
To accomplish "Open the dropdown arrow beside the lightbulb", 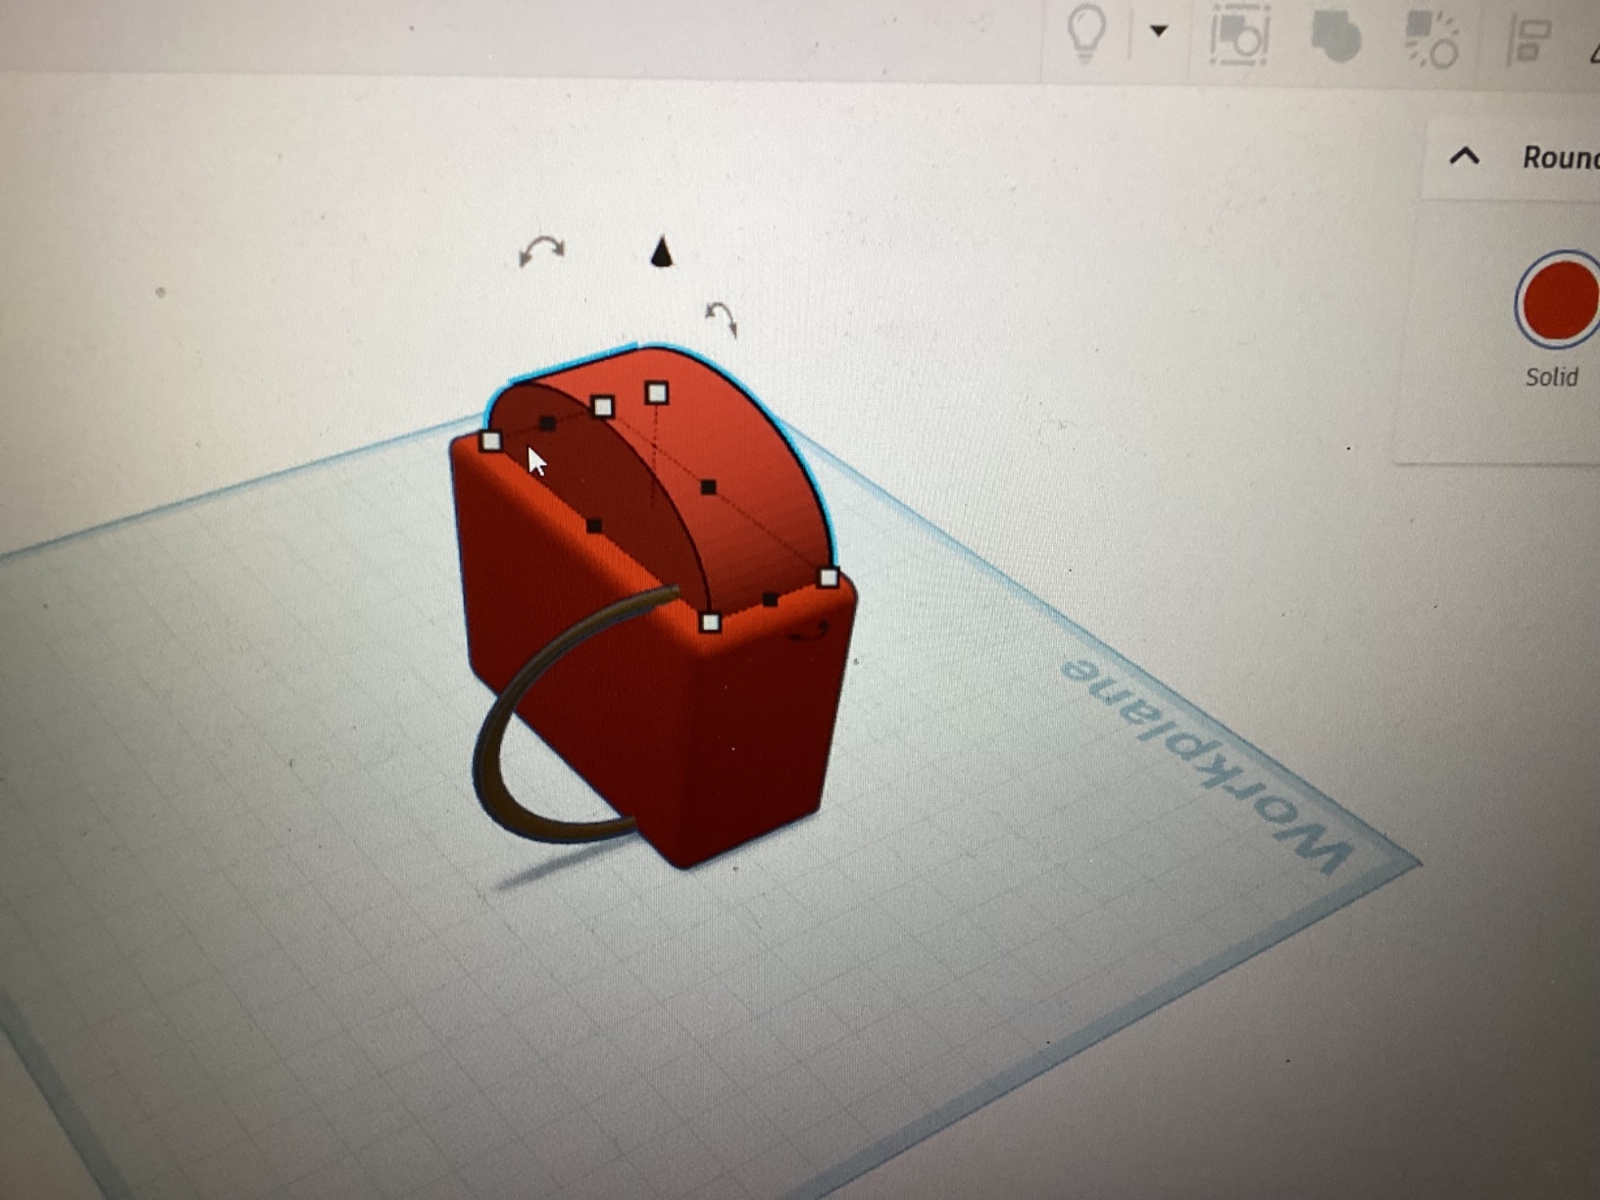I will pyautogui.click(x=1159, y=31).
